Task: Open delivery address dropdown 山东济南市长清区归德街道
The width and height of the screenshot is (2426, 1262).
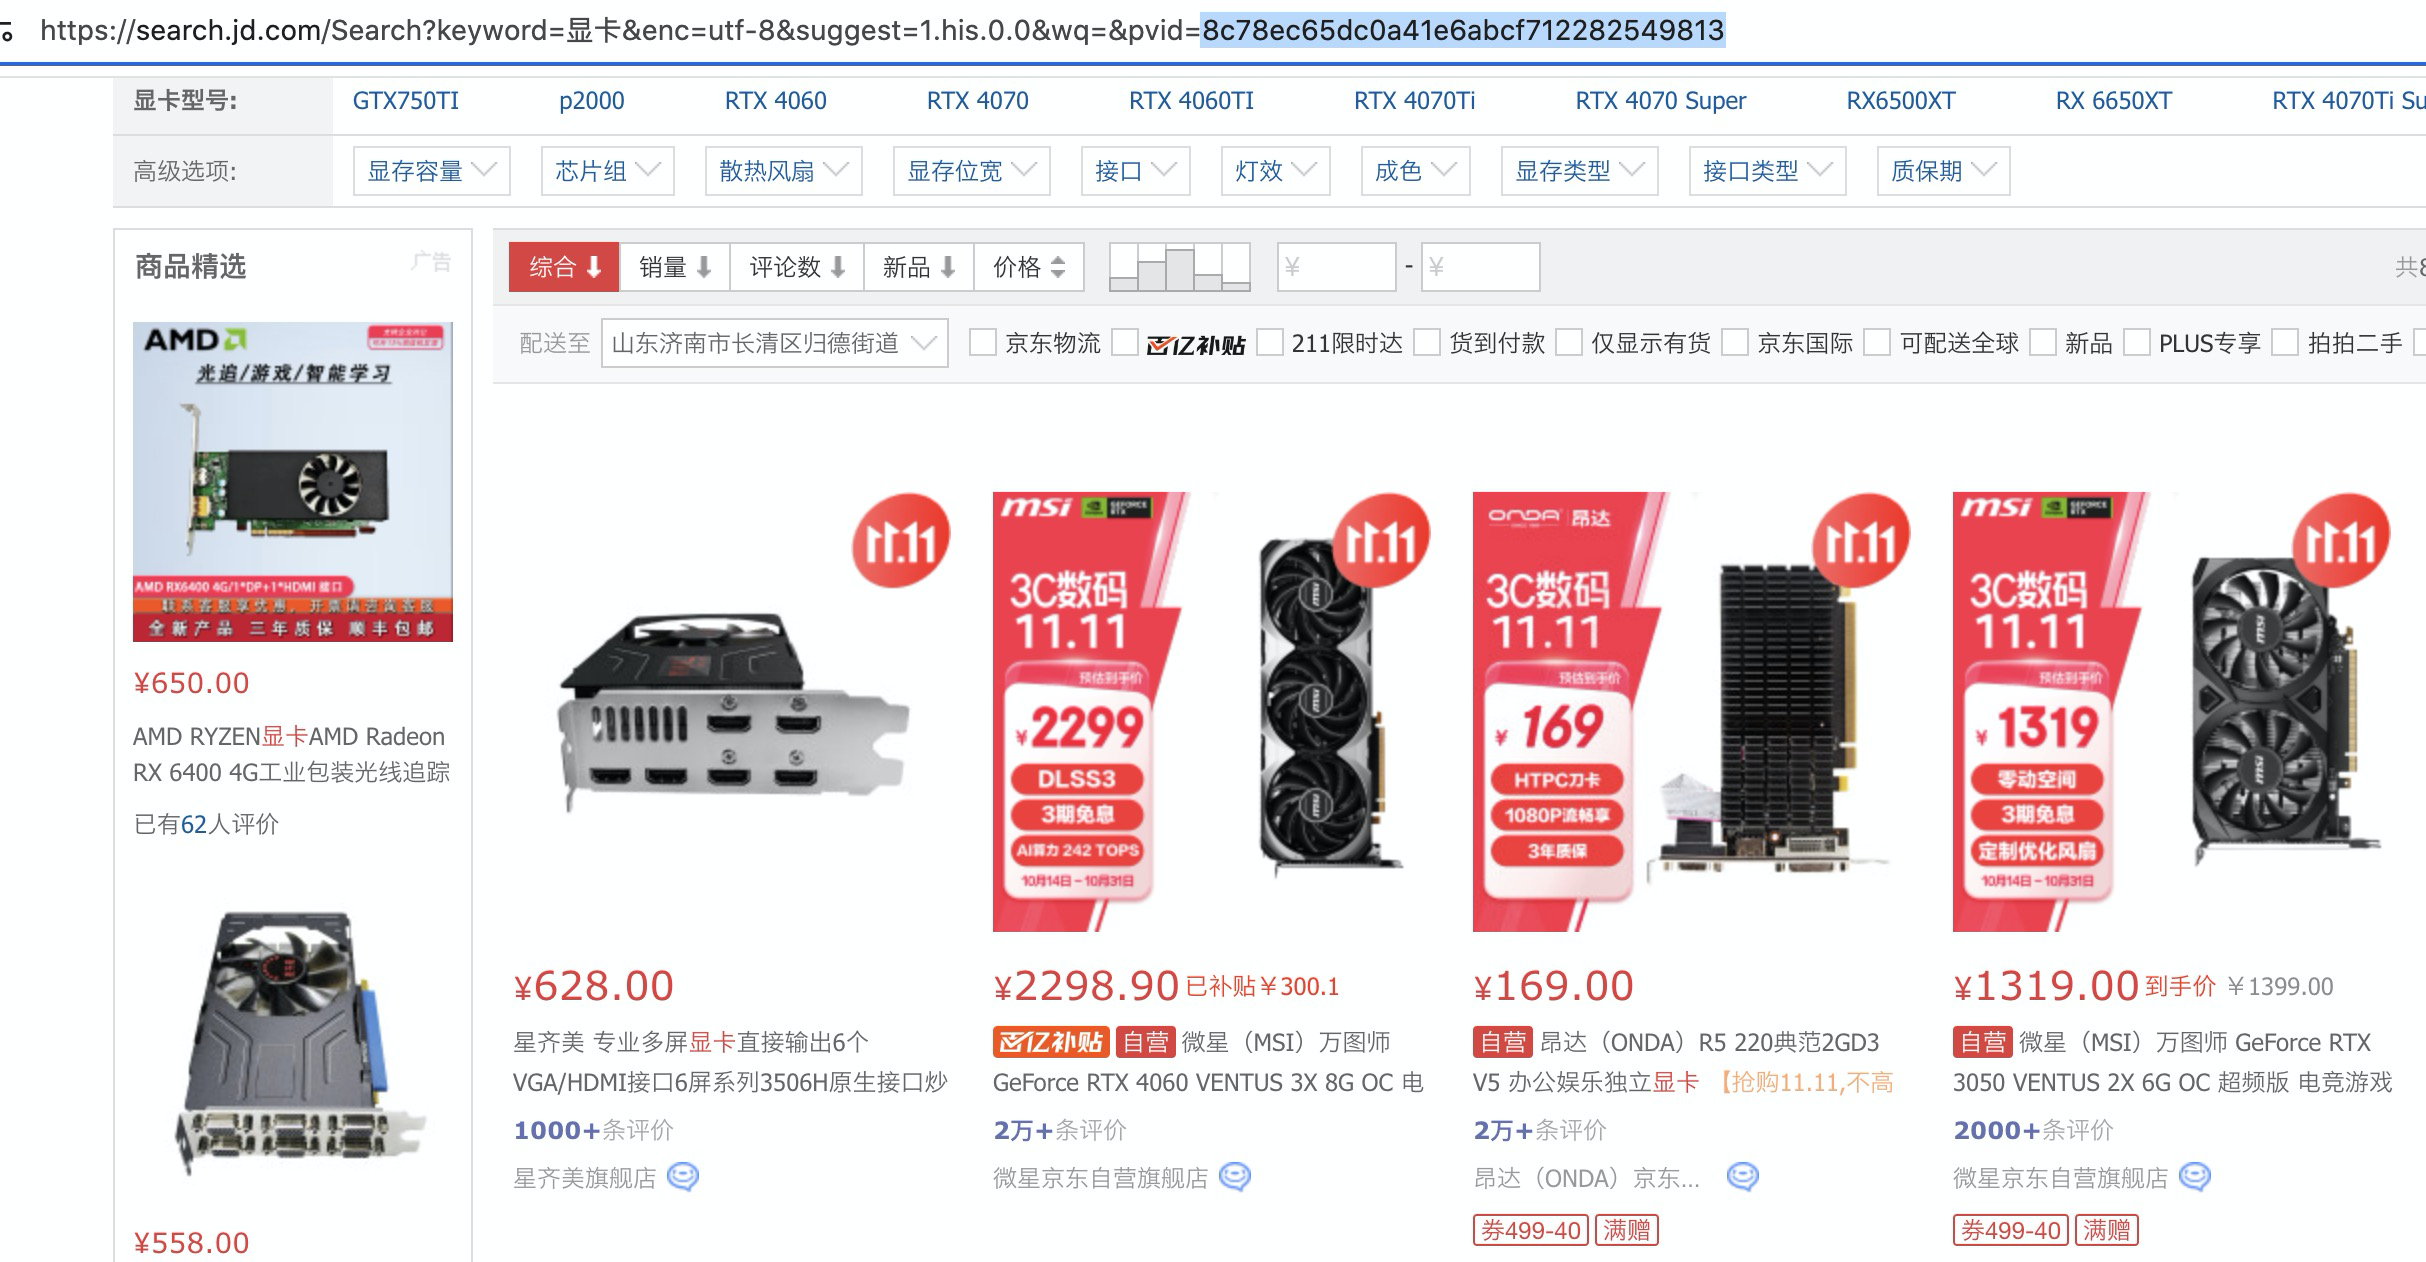Action: [x=774, y=343]
